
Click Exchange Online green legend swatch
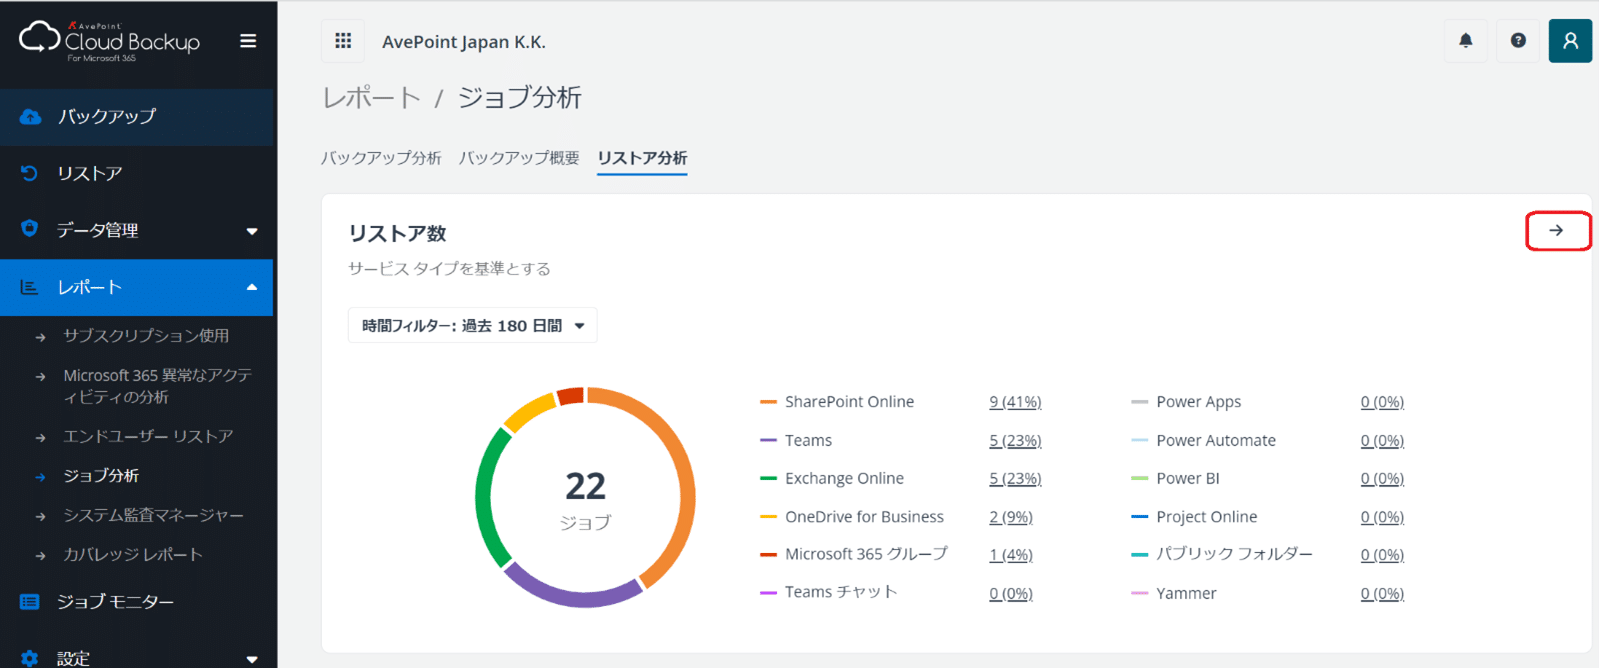(768, 479)
